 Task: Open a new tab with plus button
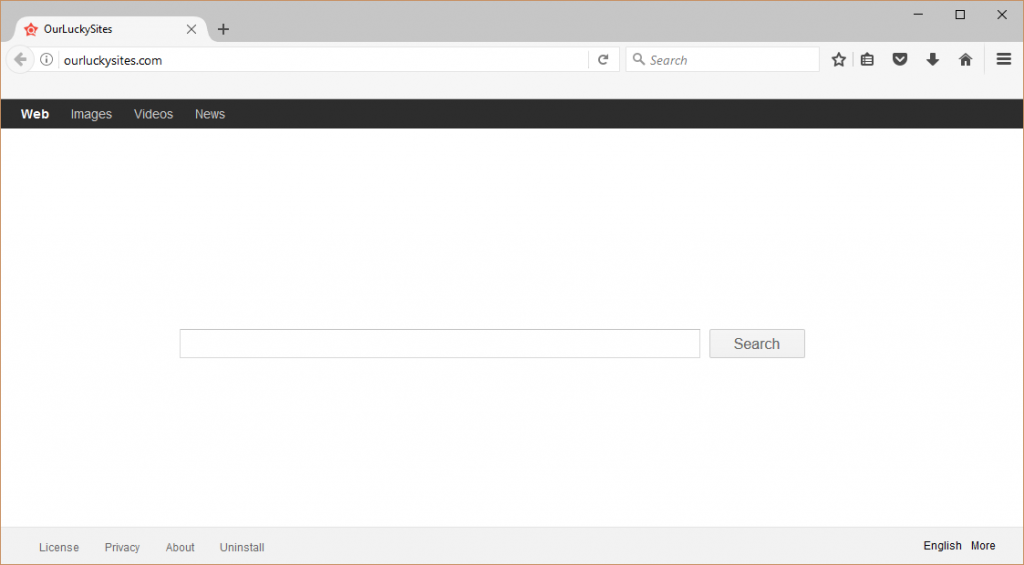pos(223,29)
